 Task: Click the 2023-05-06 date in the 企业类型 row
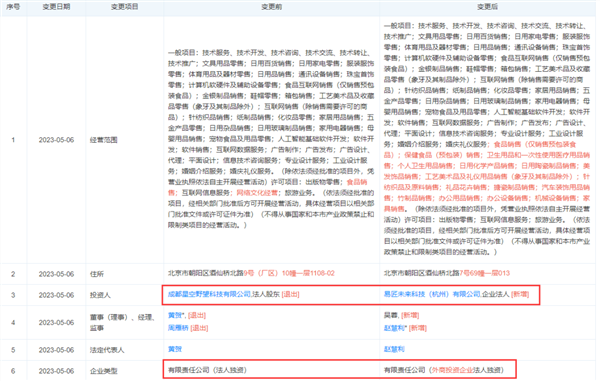click(56, 371)
